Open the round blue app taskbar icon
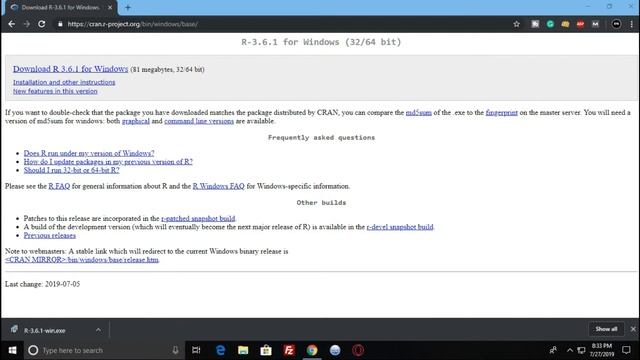Image resolution: width=640 pixels, height=360 pixels. click(x=335, y=350)
